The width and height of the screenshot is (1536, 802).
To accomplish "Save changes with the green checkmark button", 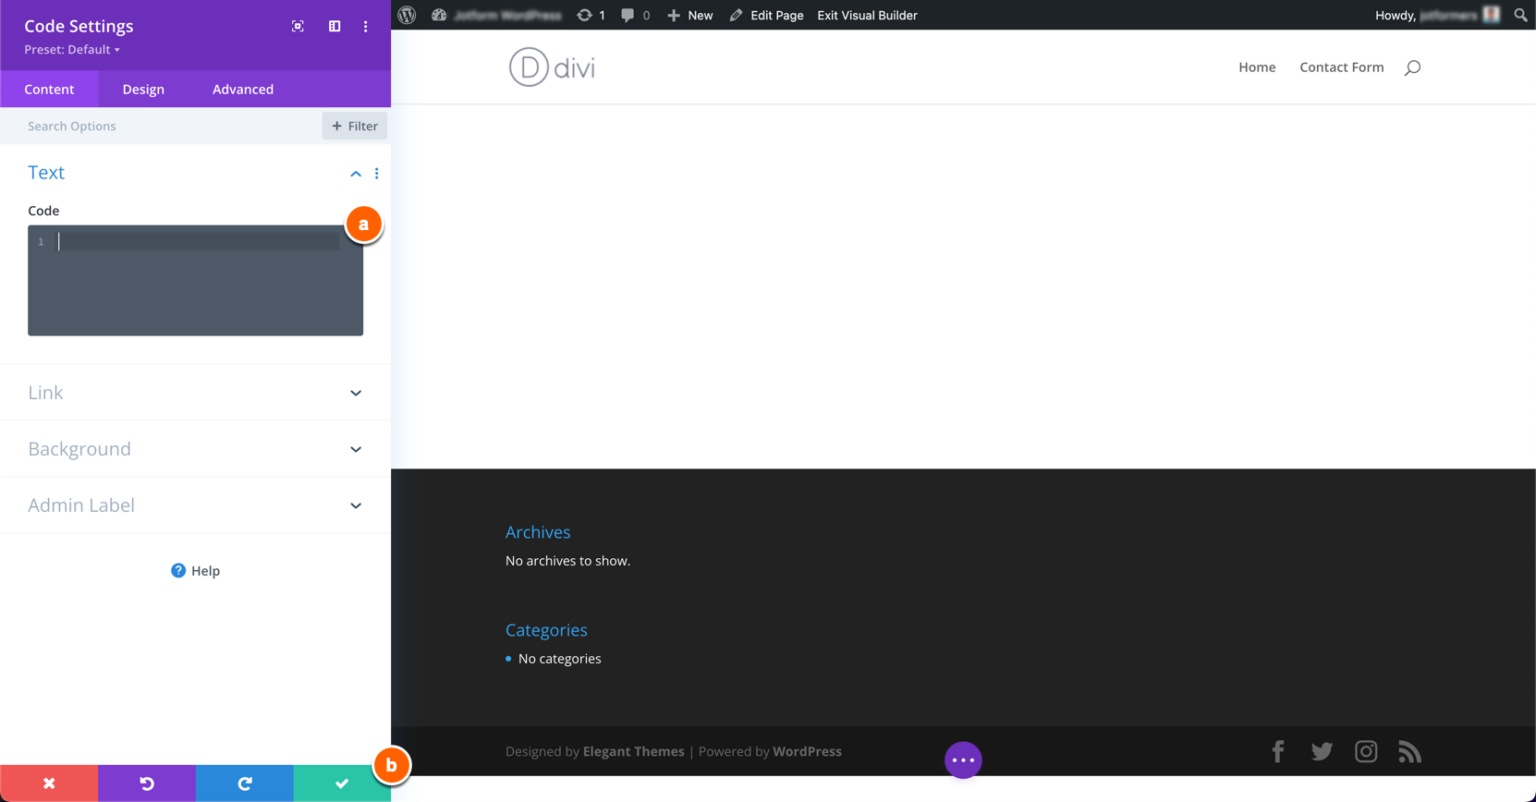I will point(341,783).
